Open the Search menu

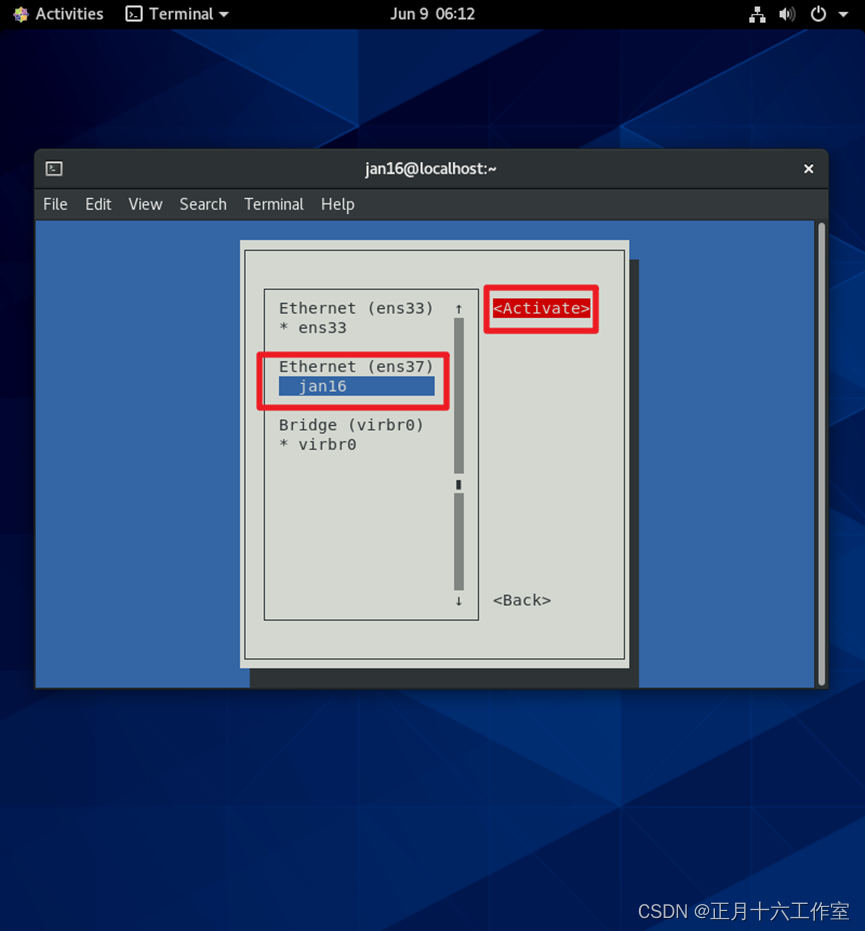coord(203,204)
